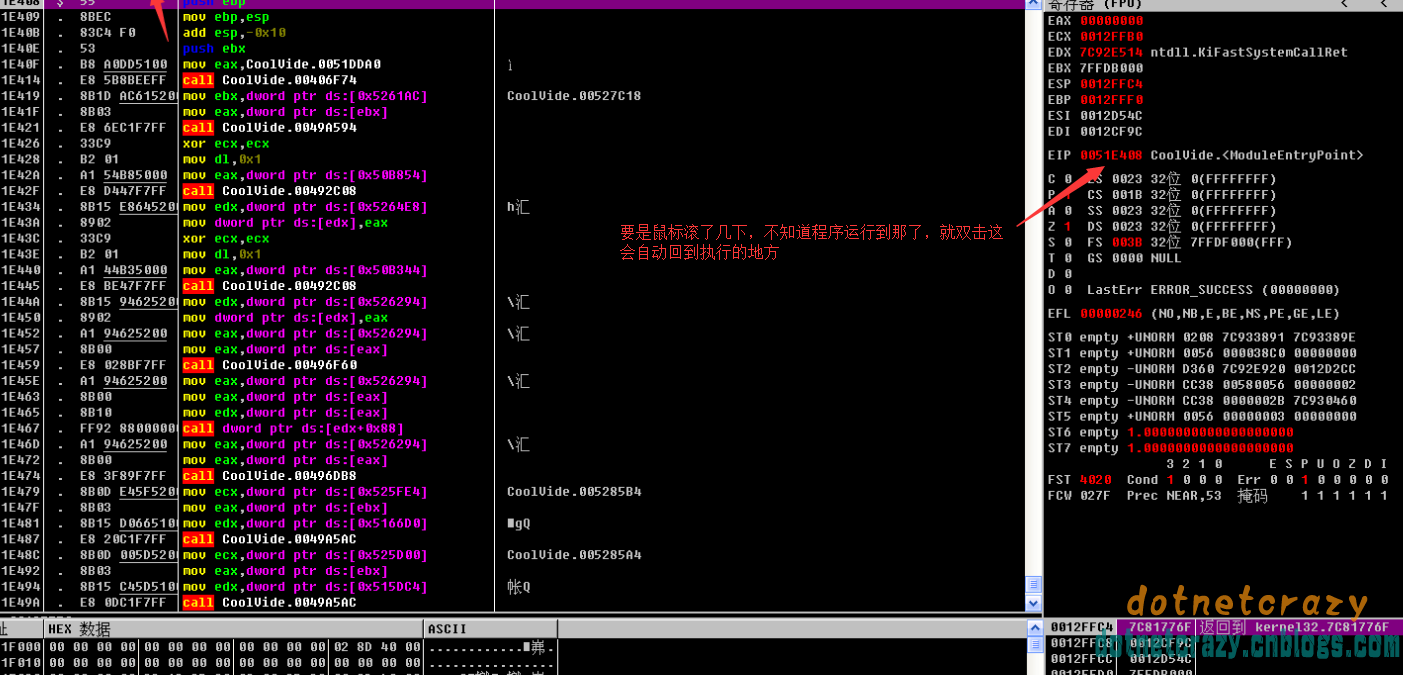
Task: Select the 'add esp,-0x10' instruction
Action: (235, 33)
